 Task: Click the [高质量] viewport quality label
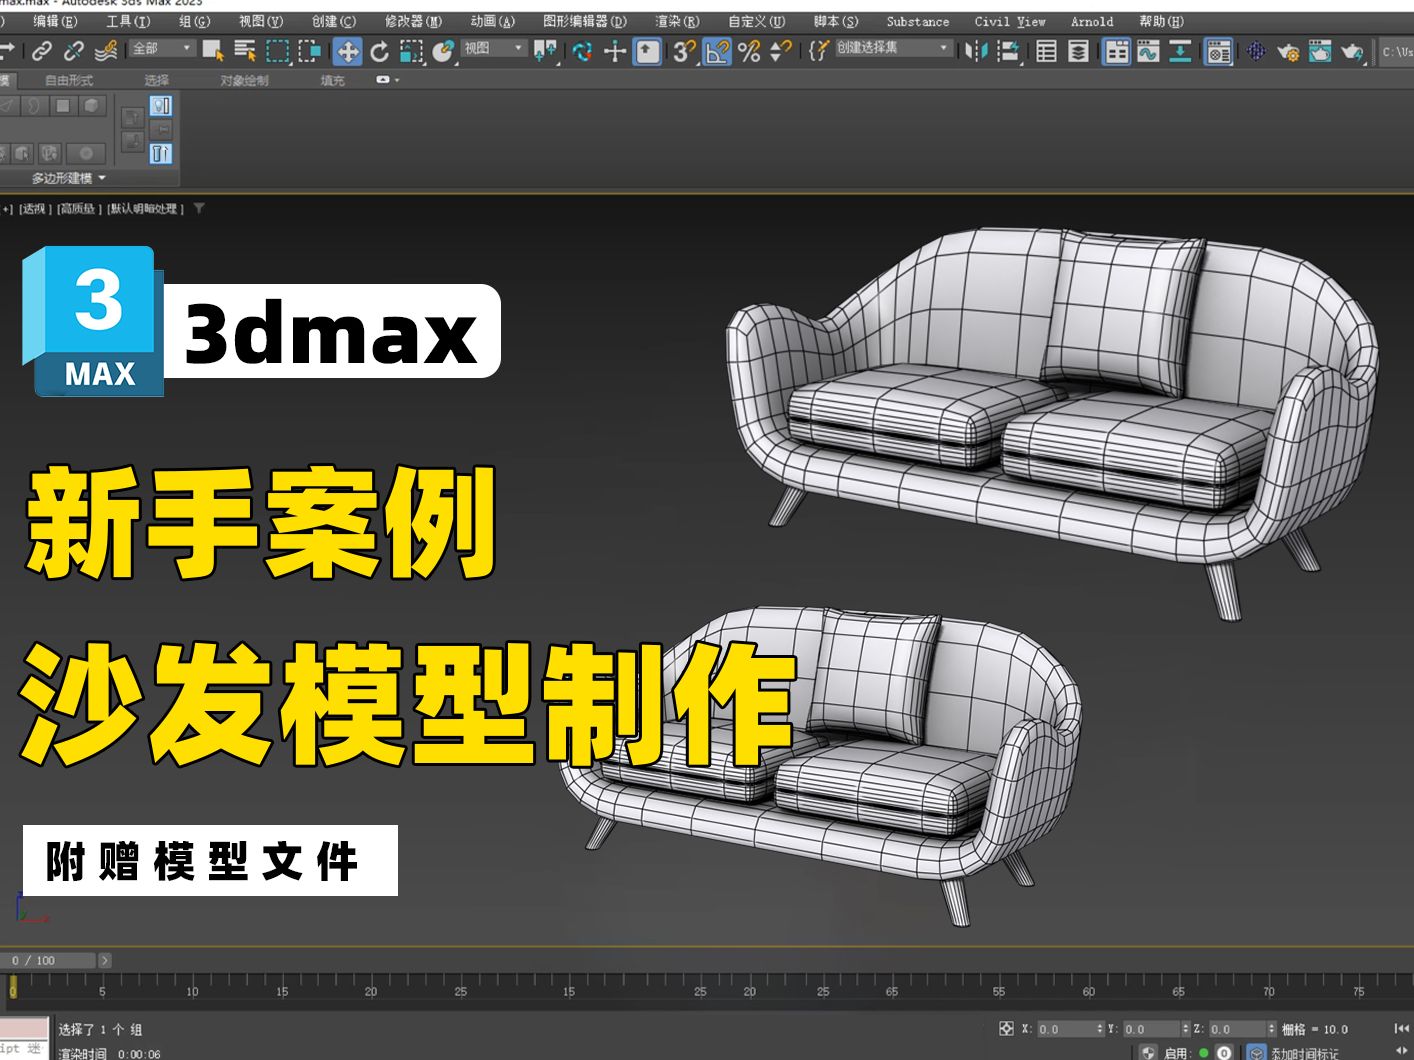coord(79,209)
